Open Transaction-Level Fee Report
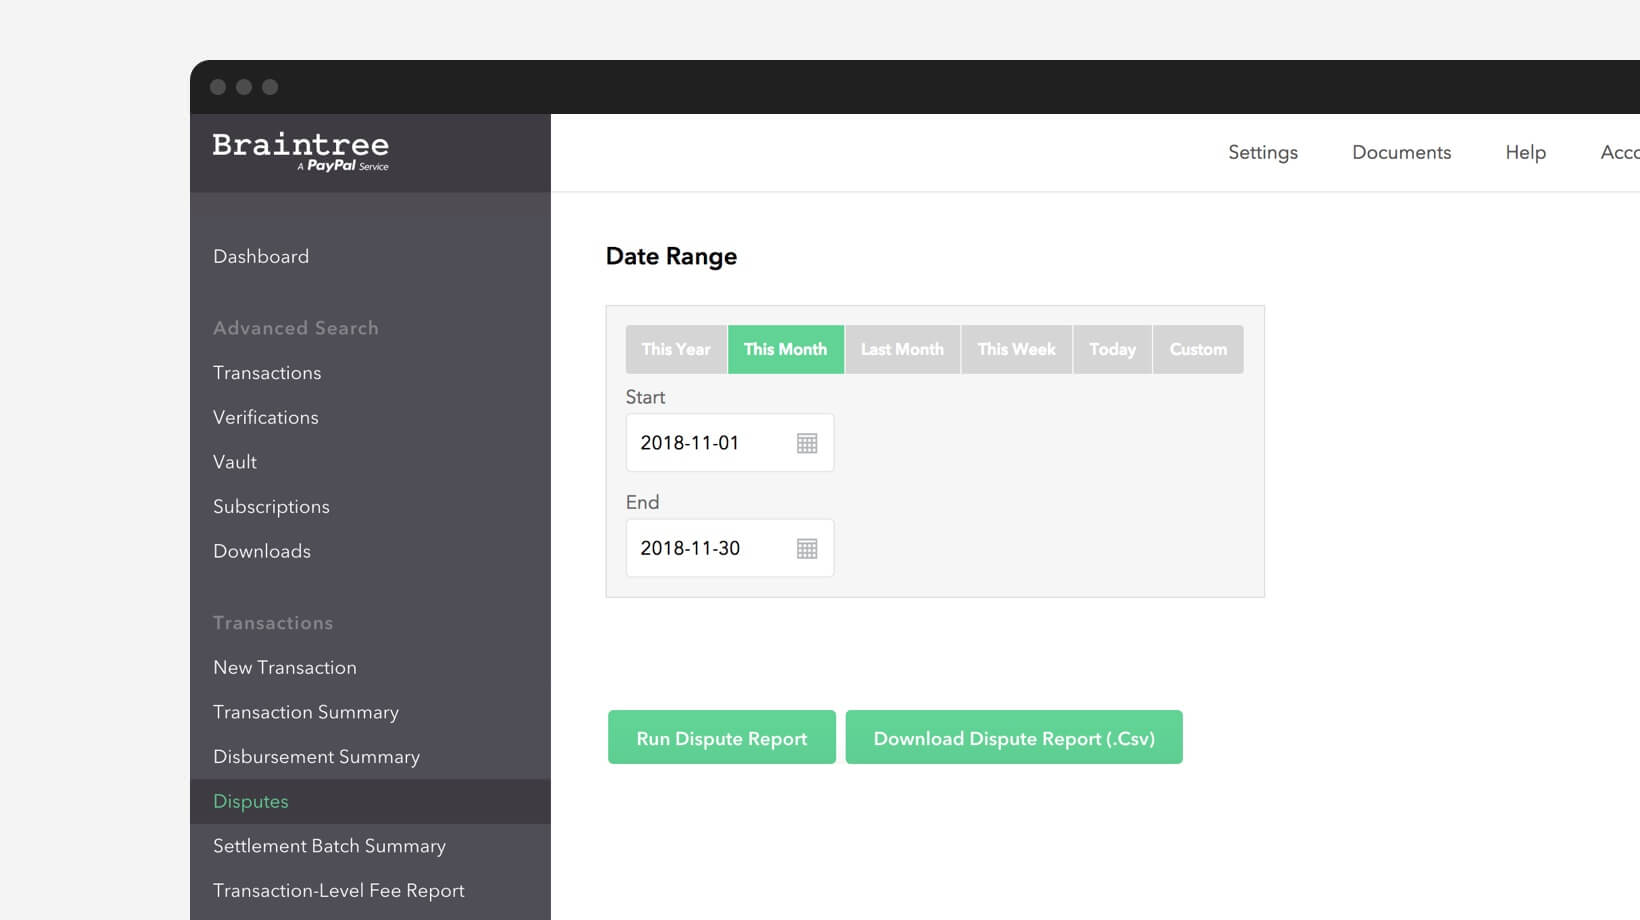The width and height of the screenshot is (1640, 920). pos(339,891)
